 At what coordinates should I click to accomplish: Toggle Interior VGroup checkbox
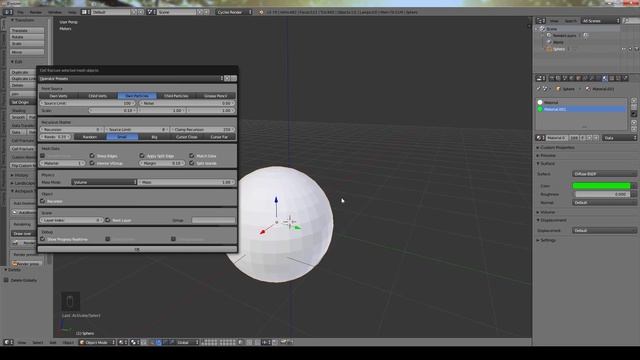point(92,163)
